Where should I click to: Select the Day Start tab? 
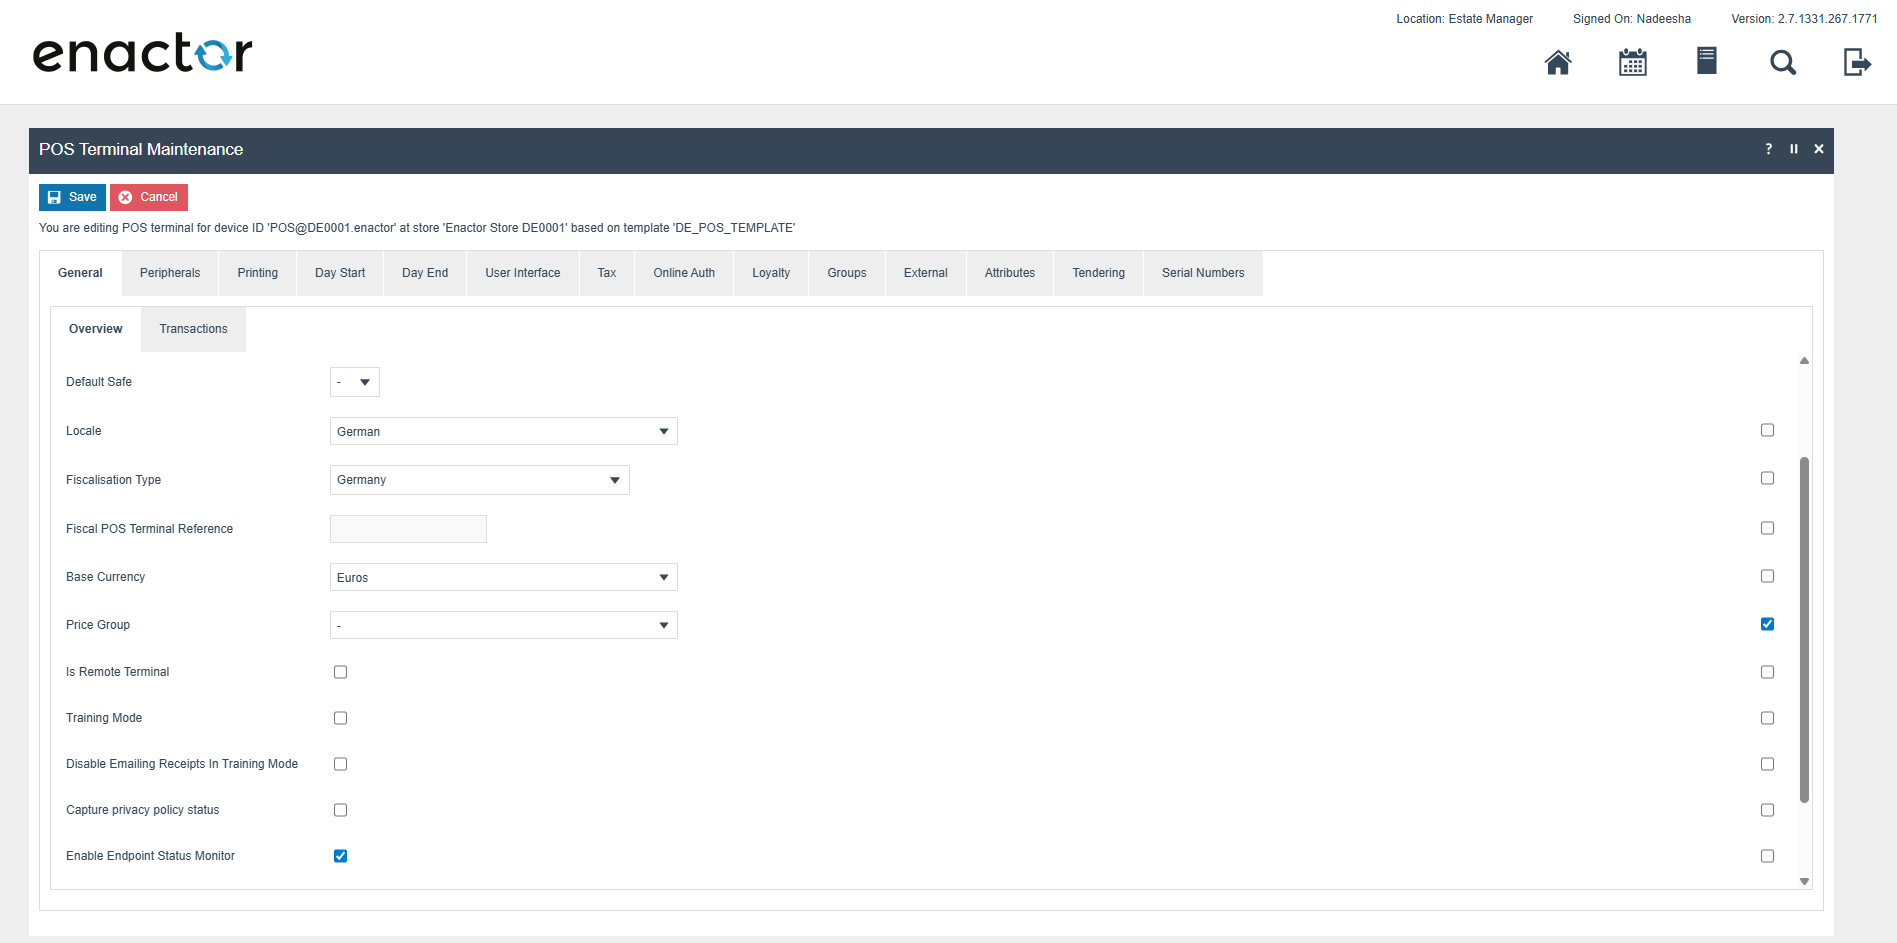[x=340, y=273]
